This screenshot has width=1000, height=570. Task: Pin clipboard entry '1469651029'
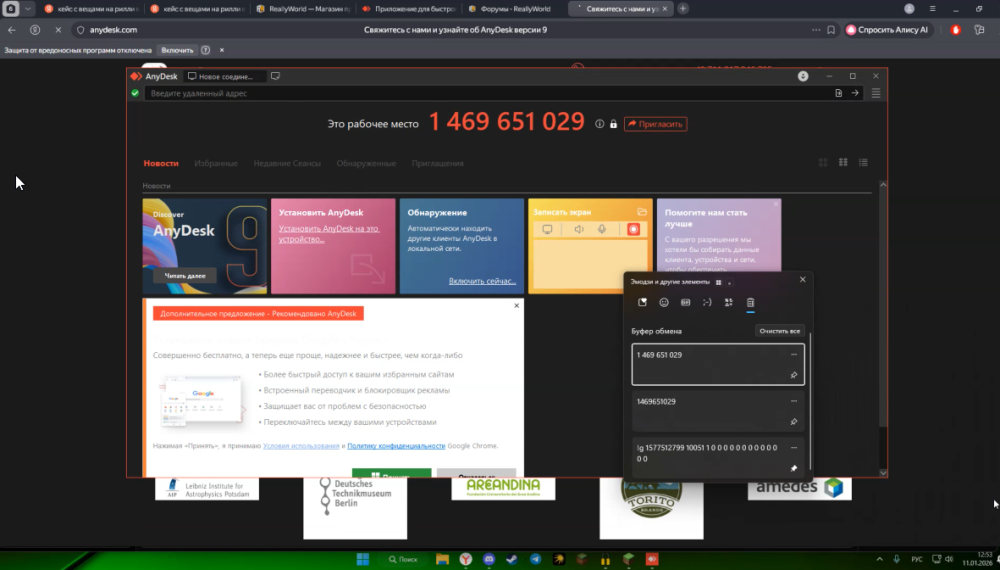point(794,421)
